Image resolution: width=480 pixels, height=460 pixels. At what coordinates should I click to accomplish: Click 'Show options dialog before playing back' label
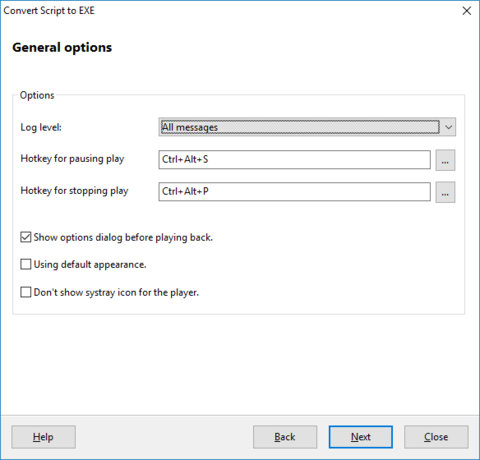(x=123, y=238)
